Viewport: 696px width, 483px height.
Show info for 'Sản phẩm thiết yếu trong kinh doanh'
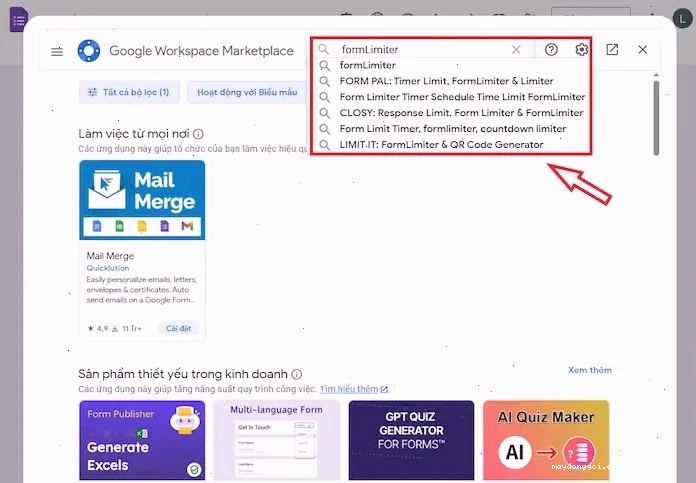[297, 374]
